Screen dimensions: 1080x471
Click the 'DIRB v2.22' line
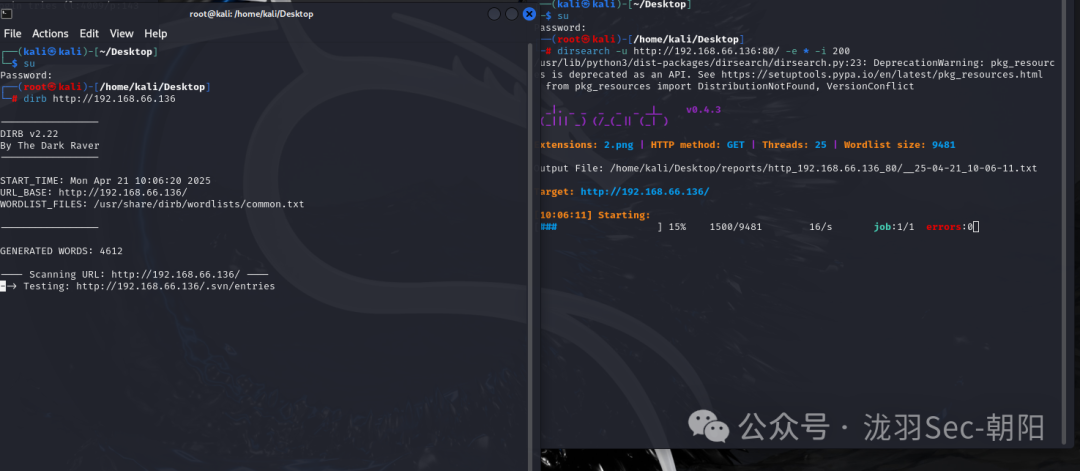(x=29, y=134)
